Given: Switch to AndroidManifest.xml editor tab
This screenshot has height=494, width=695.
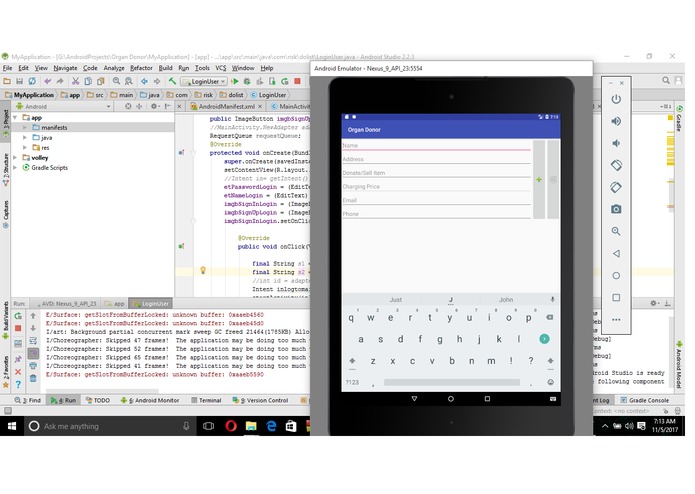Looking at the screenshot, I should 226,106.
